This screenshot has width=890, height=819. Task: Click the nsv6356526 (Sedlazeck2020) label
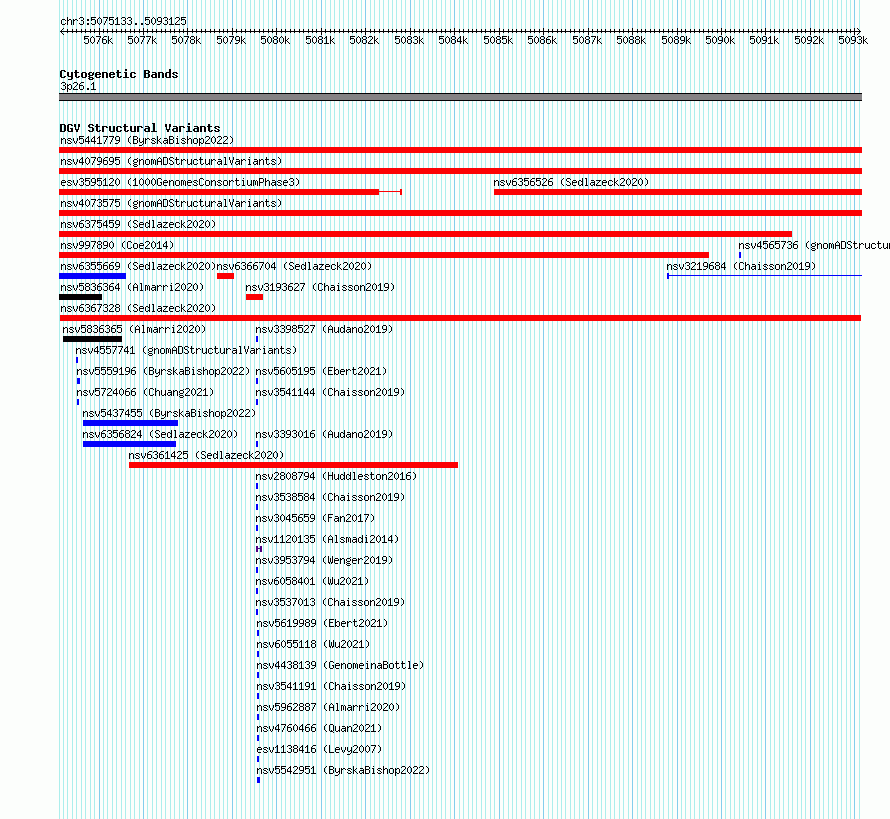click(x=571, y=182)
